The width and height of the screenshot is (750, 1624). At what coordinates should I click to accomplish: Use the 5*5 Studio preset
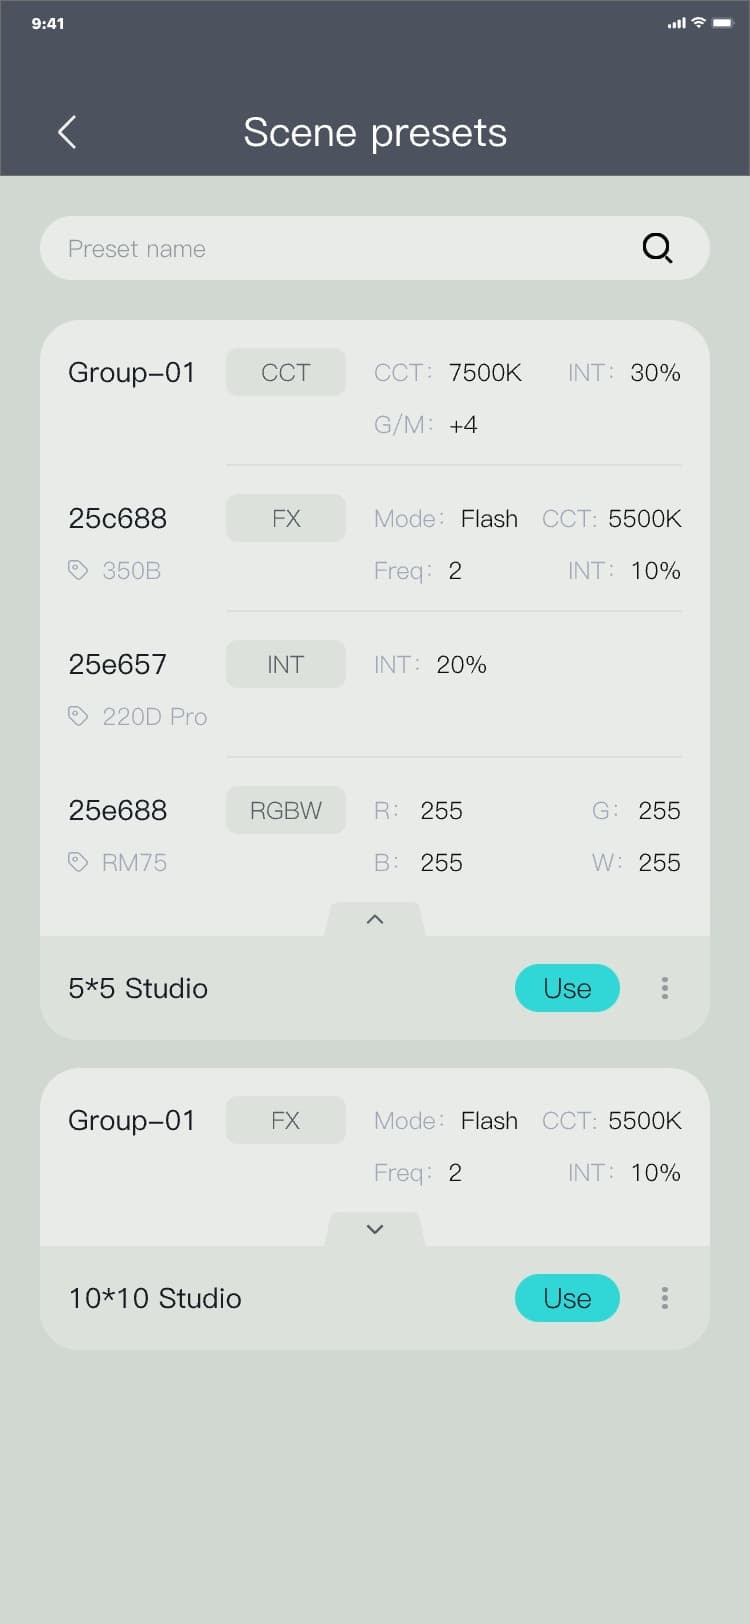click(567, 988)
